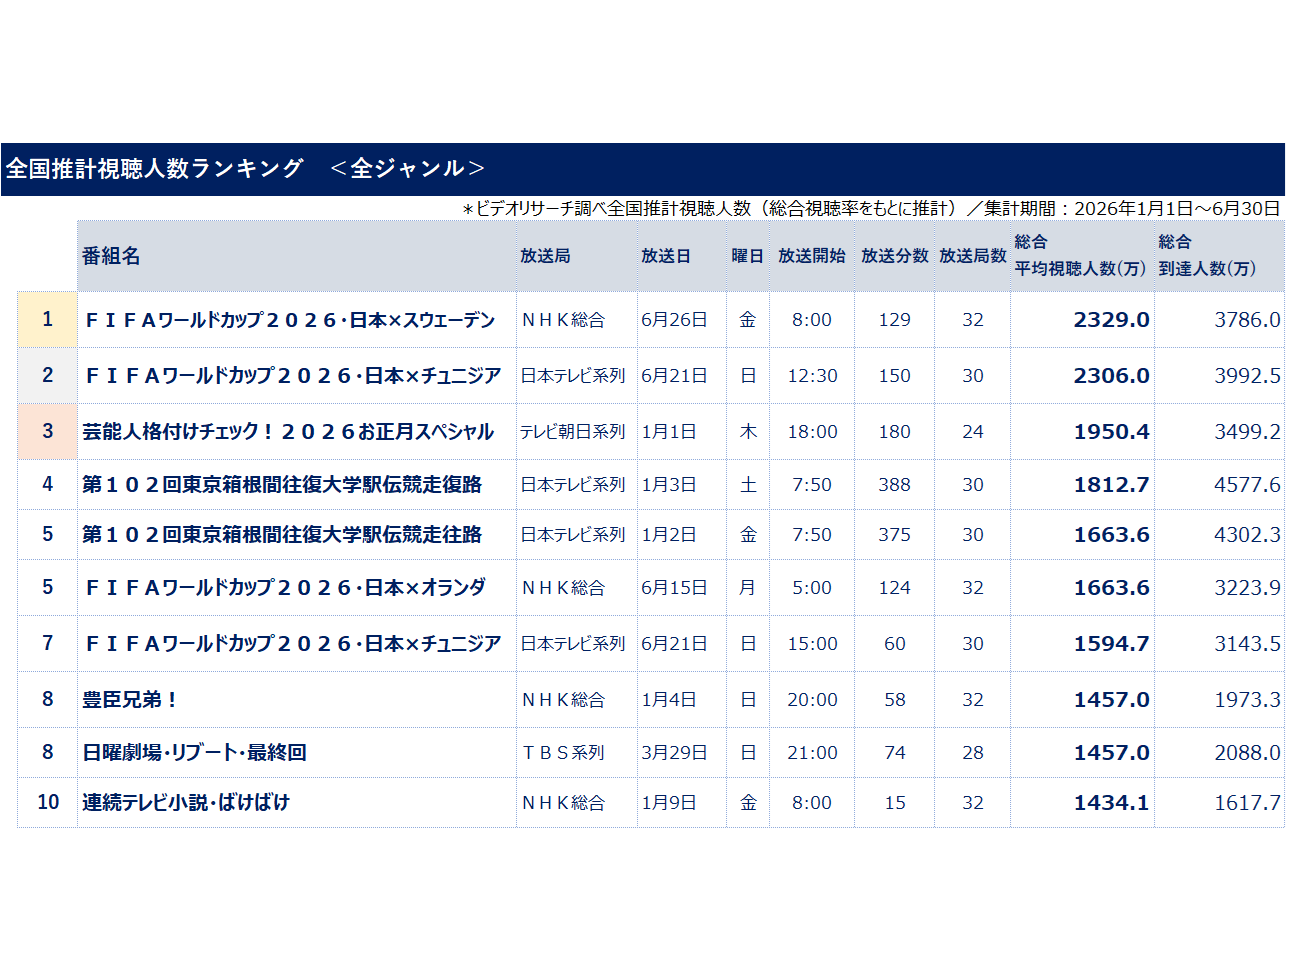1300x975 pixels.
Task: Click 日曜劇場･リブート･最終回
Action: pyautogui.click(x=194, y=753)
